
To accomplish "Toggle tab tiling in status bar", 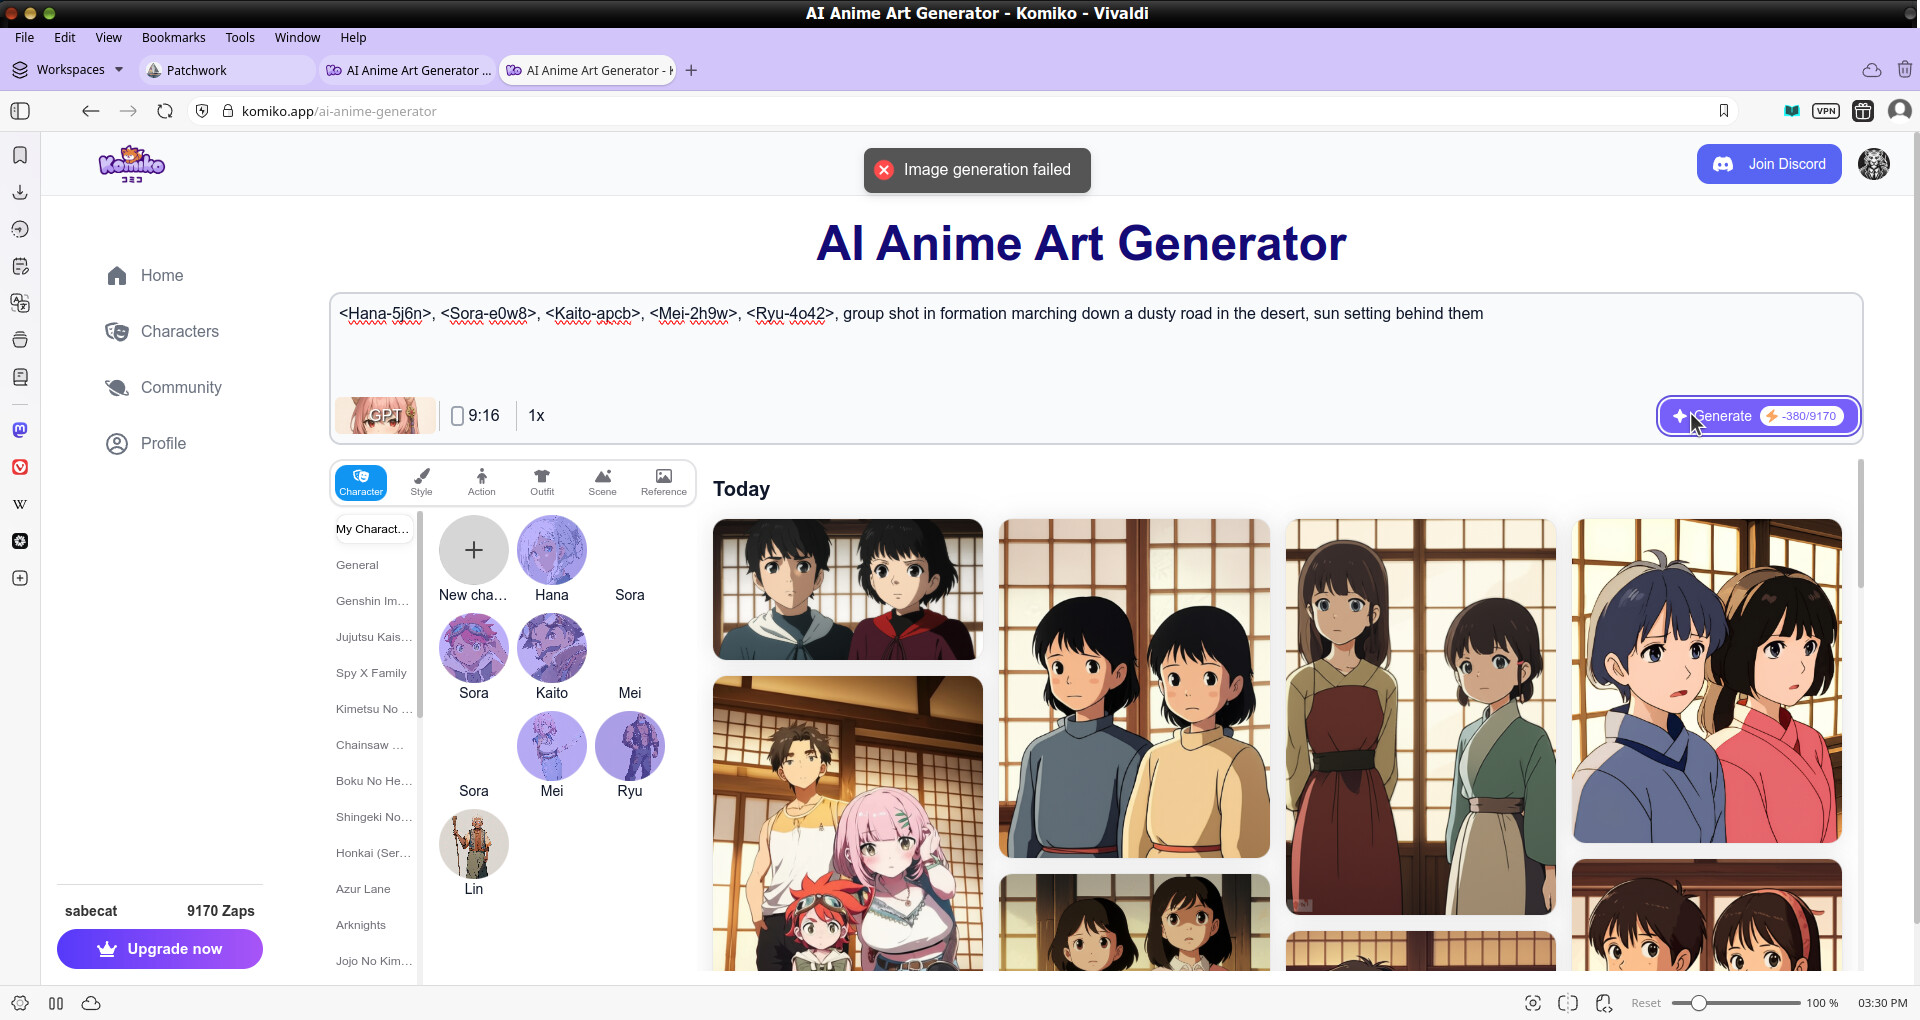I will [x=1568, y=1003].
